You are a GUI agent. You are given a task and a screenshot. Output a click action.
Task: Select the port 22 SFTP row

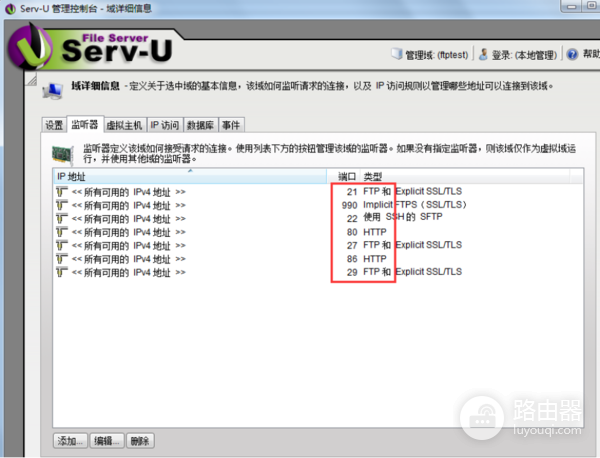pos(318,218)
